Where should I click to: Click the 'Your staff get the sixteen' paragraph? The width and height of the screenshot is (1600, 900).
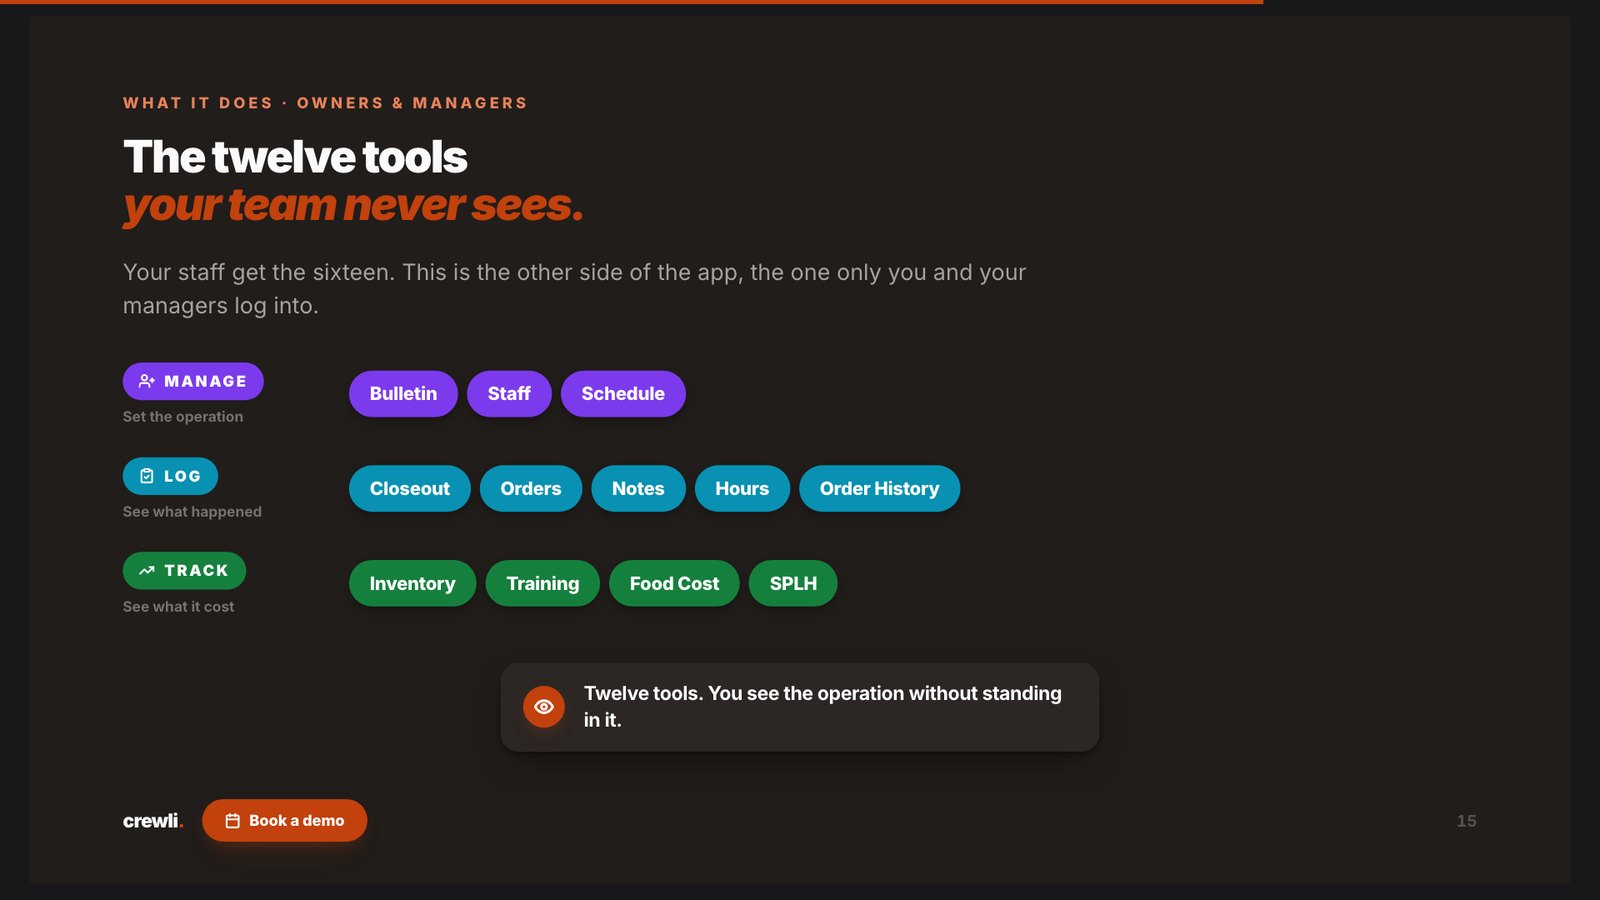(575, 289)
